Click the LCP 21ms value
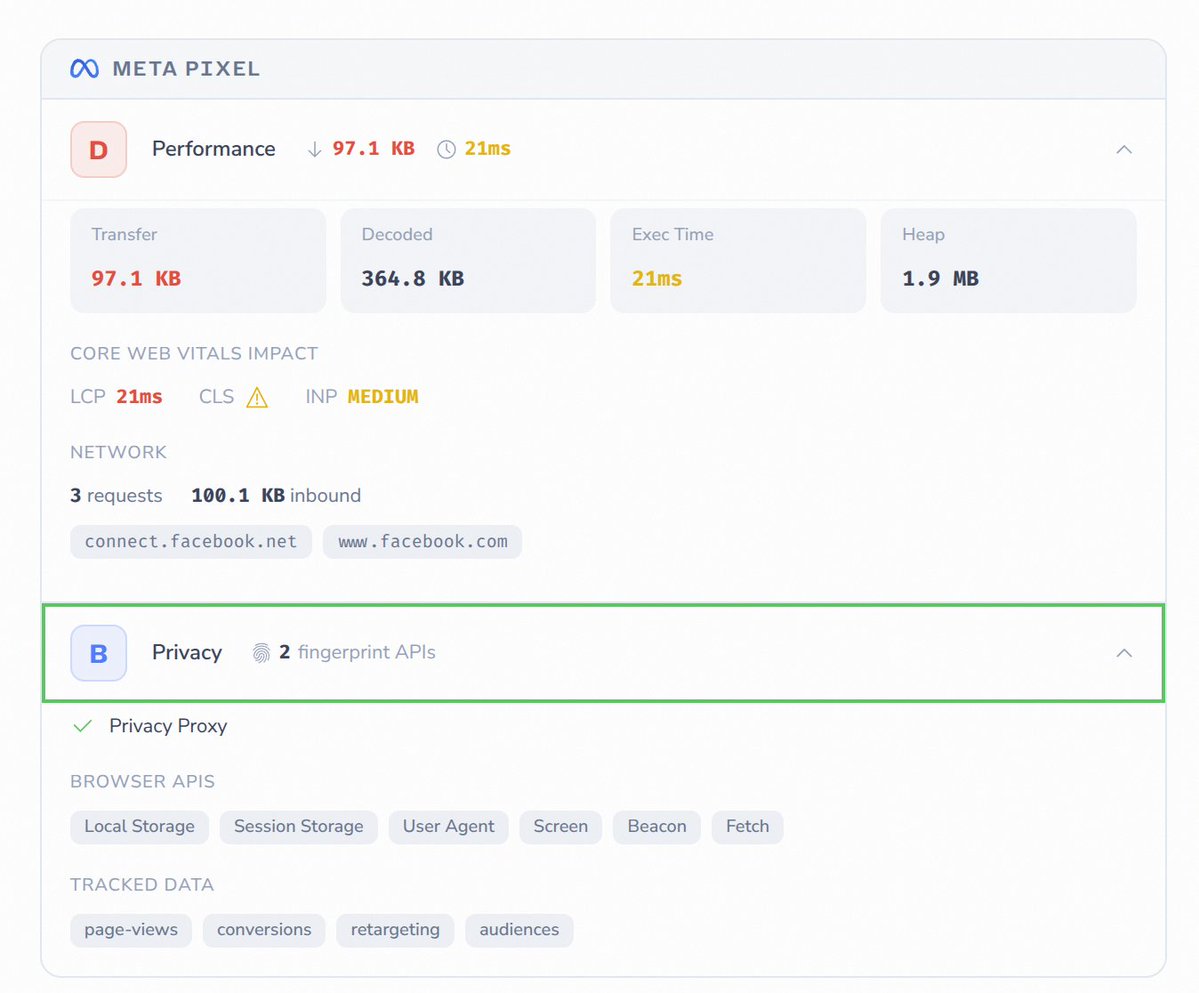This screenshot has height=993, width=1199. pos(139,397)
